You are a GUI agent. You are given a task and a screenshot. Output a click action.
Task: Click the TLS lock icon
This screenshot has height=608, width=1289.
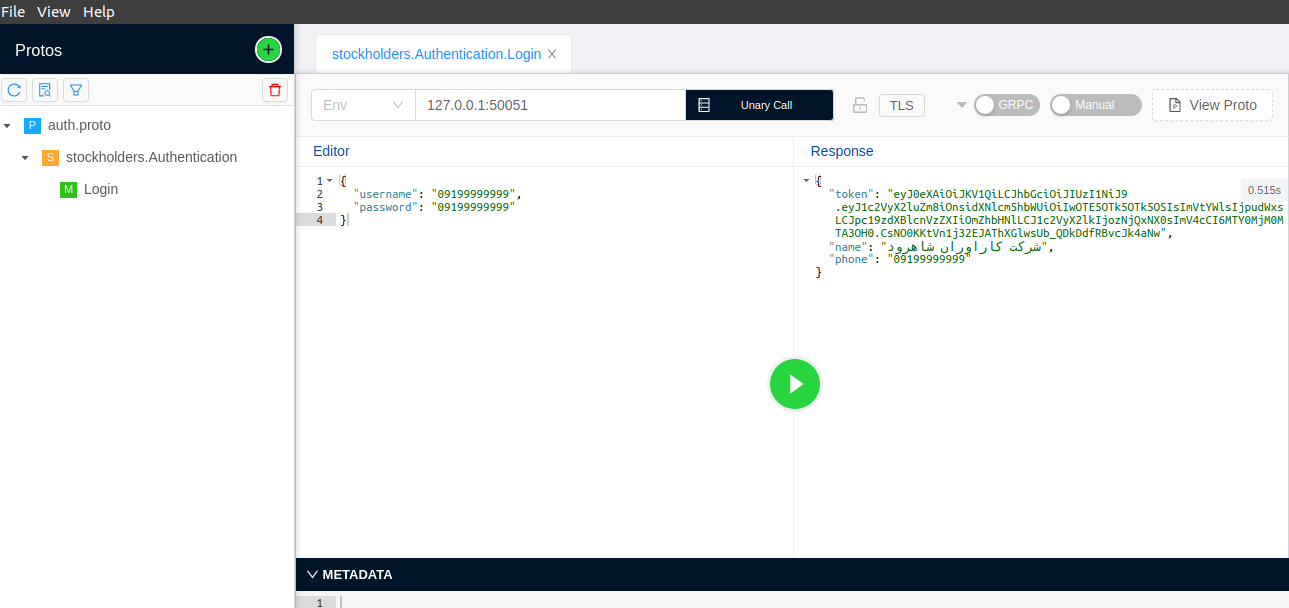[x=859, y=105]
